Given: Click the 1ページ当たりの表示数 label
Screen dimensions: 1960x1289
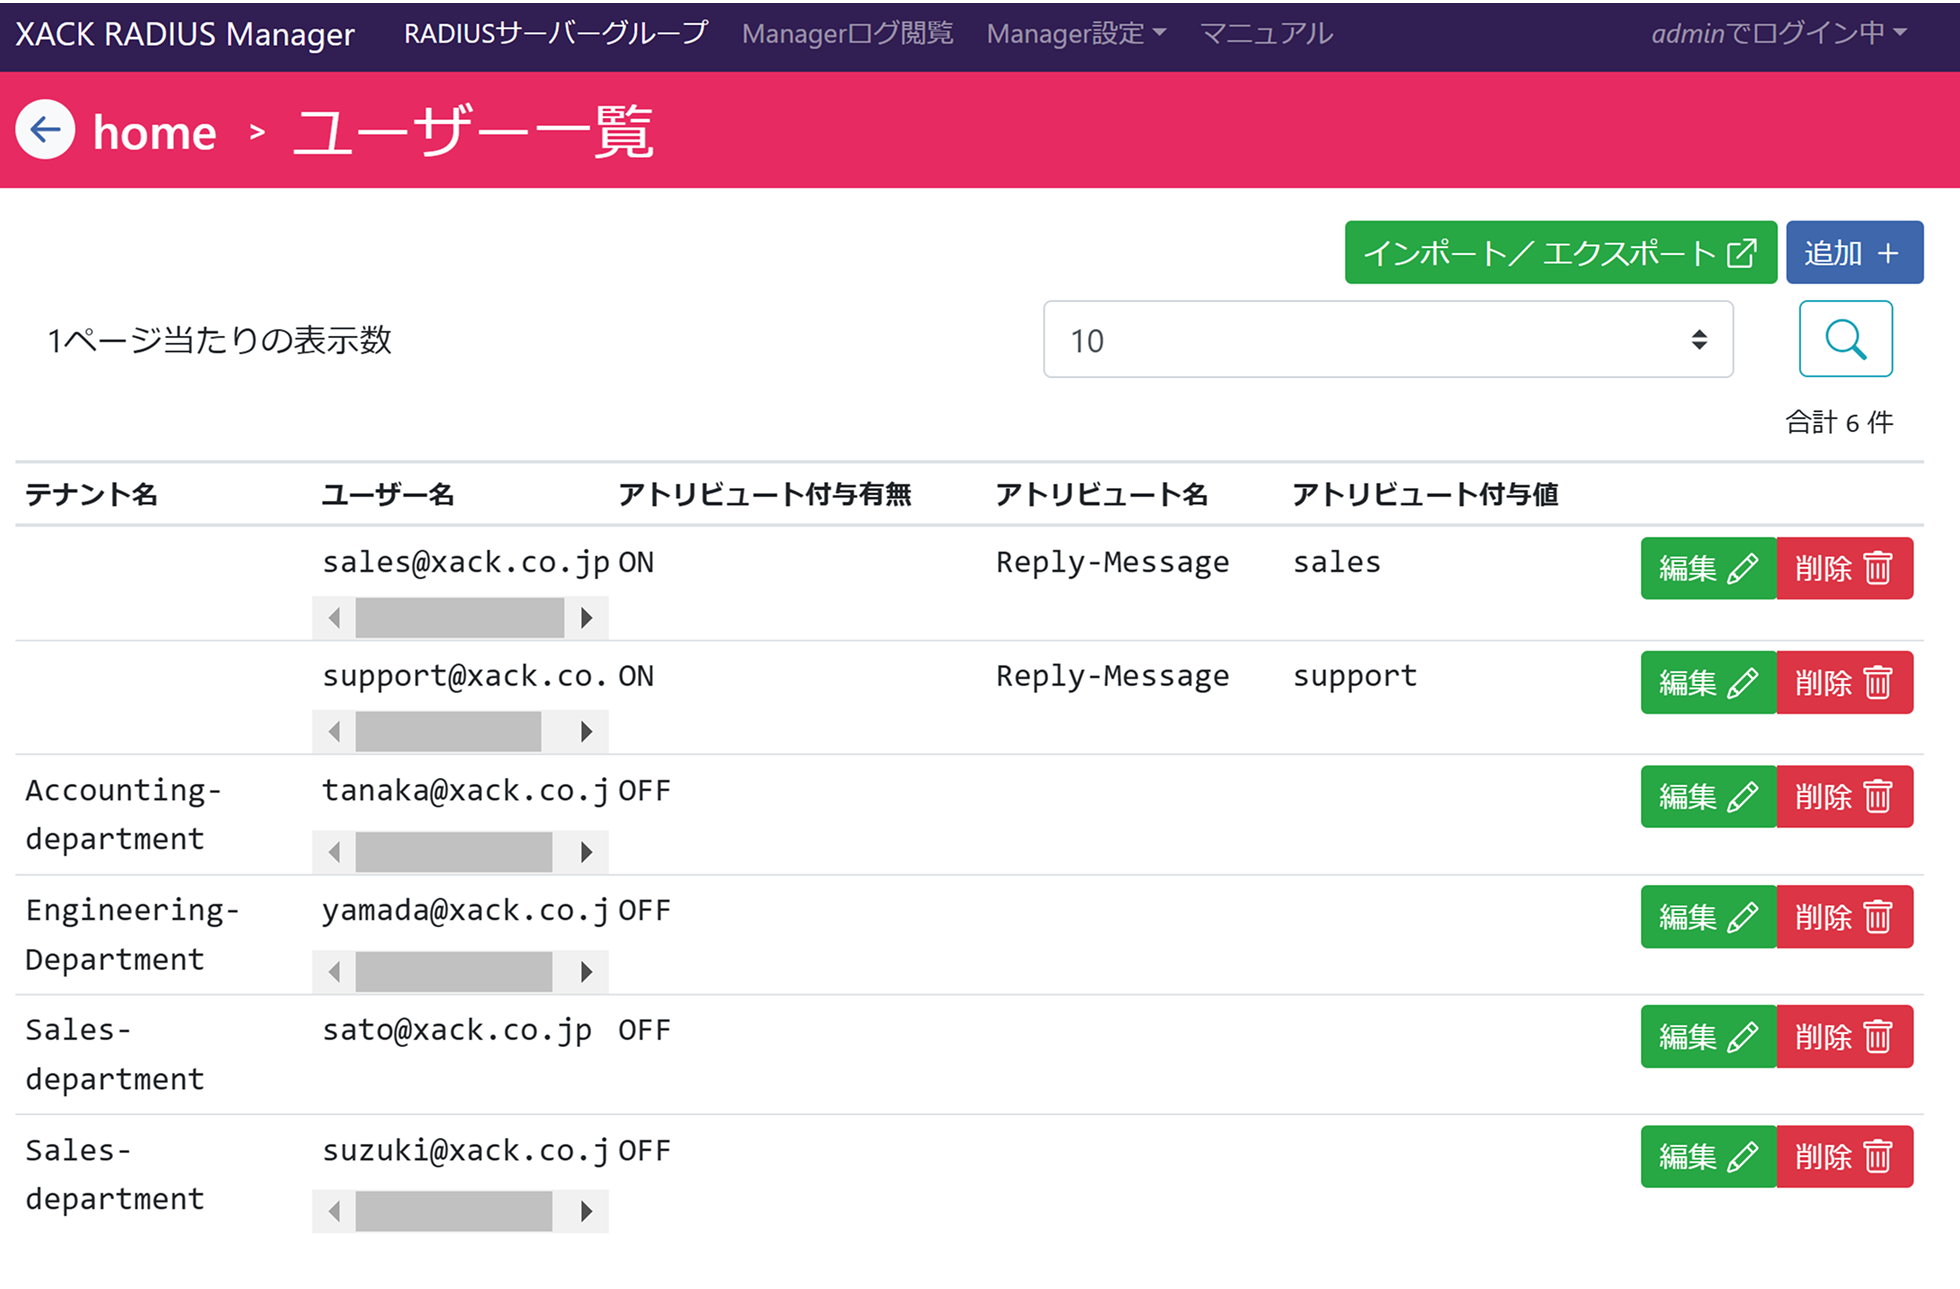Looking at the screenshot, I should pyautogui.click(x=220, y=340).
